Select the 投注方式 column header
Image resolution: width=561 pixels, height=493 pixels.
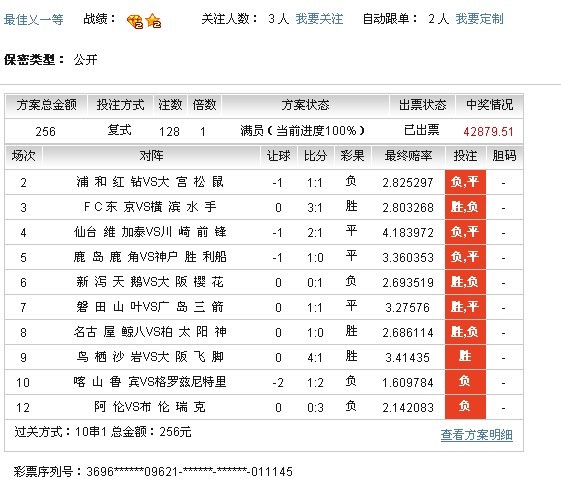pyautogui.click(x=120, y=105)
